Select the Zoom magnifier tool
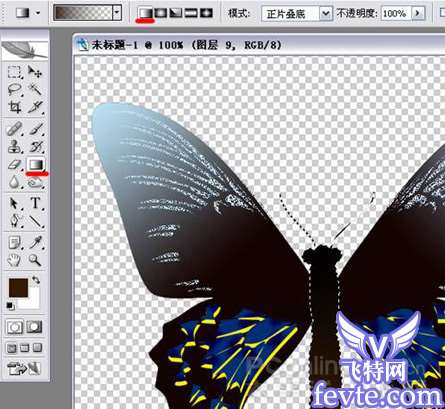The width and height of the screenshot is (445, 409). [35, 260]
